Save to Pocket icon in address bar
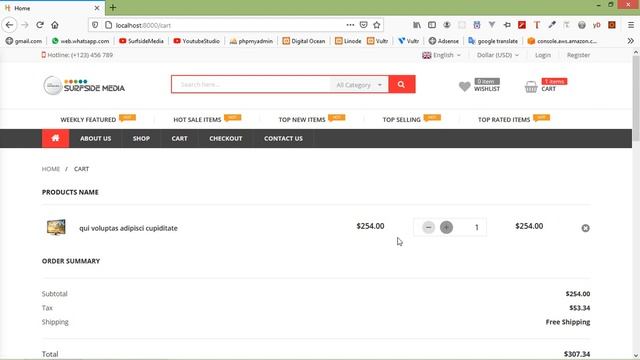Viewport: 640px width, 360px height. (363, 25)
